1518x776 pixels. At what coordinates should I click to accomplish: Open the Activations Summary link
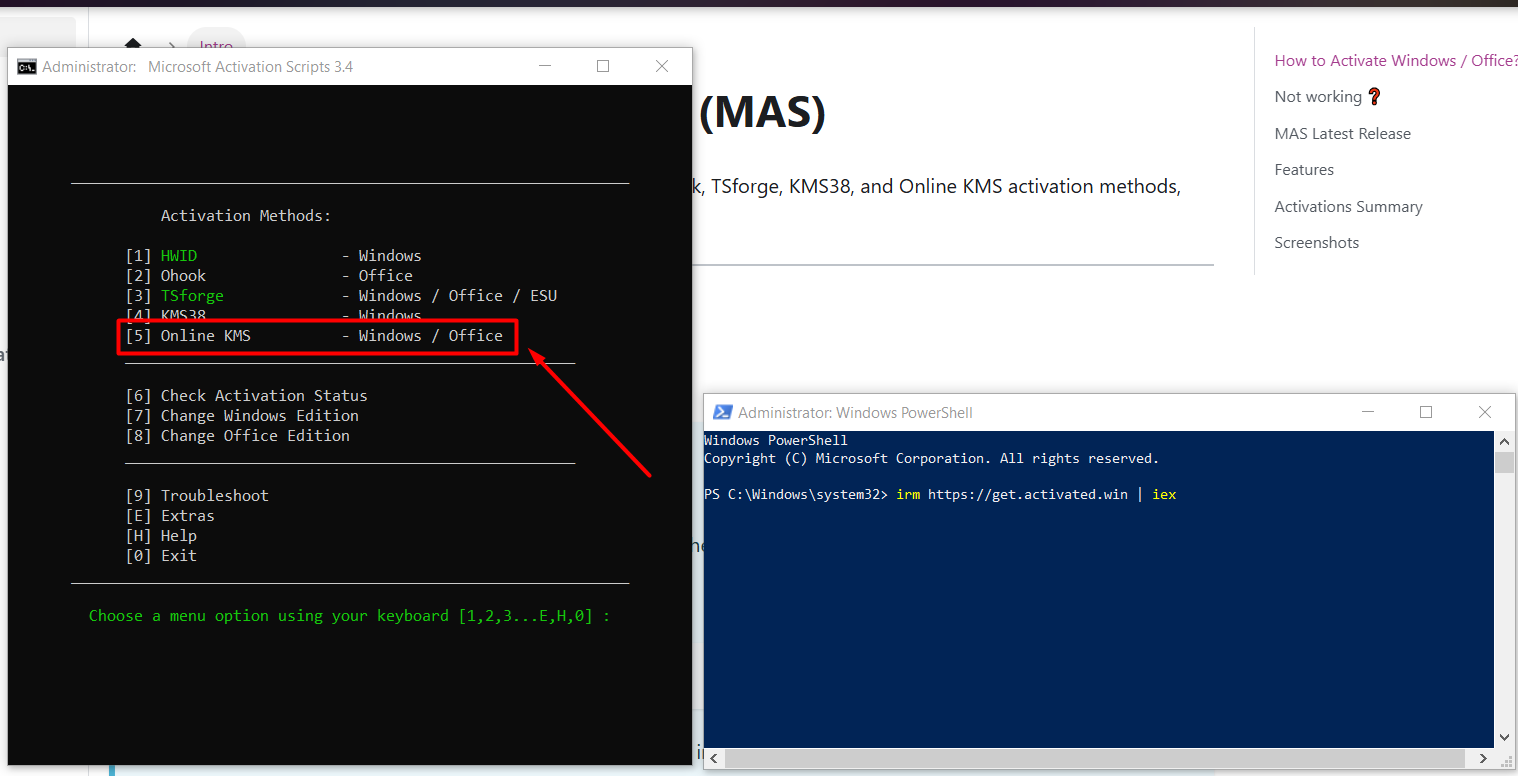point(1348,207)
